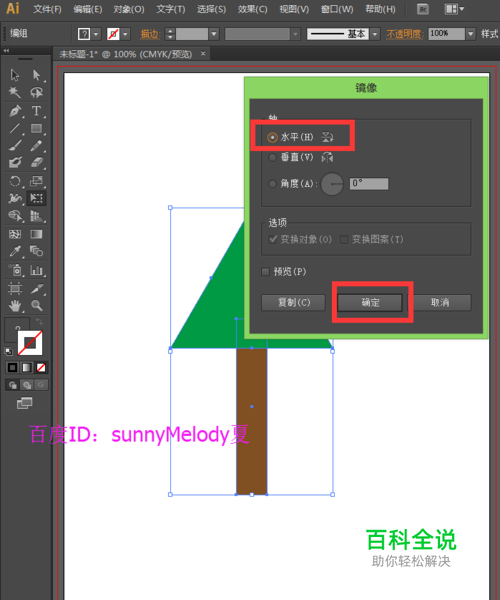The width and height of the screenshot is (500, 600).
Task: Select the Blob Brush tool
Action: 15,163
